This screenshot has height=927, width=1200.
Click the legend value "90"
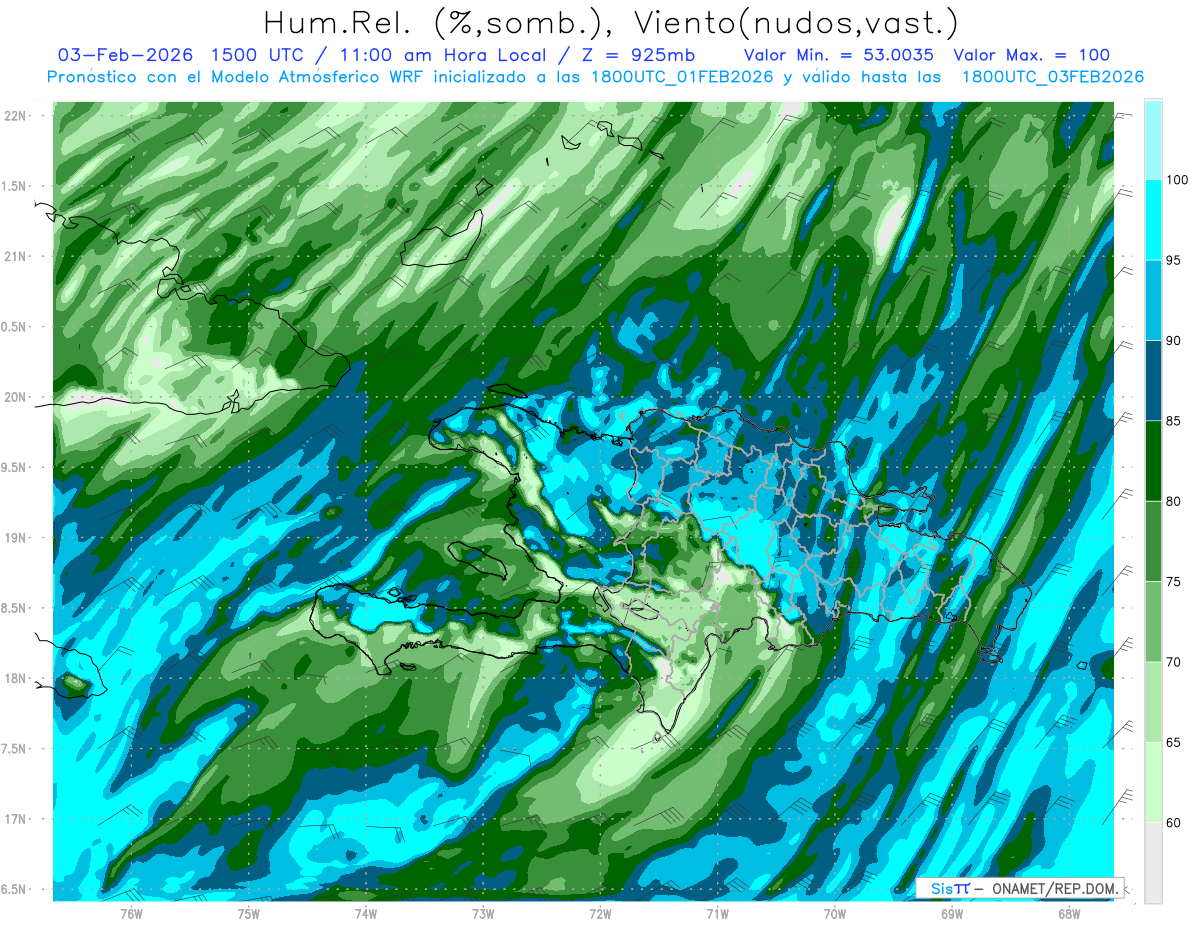pyautogui.click(x=1174, y=341)
